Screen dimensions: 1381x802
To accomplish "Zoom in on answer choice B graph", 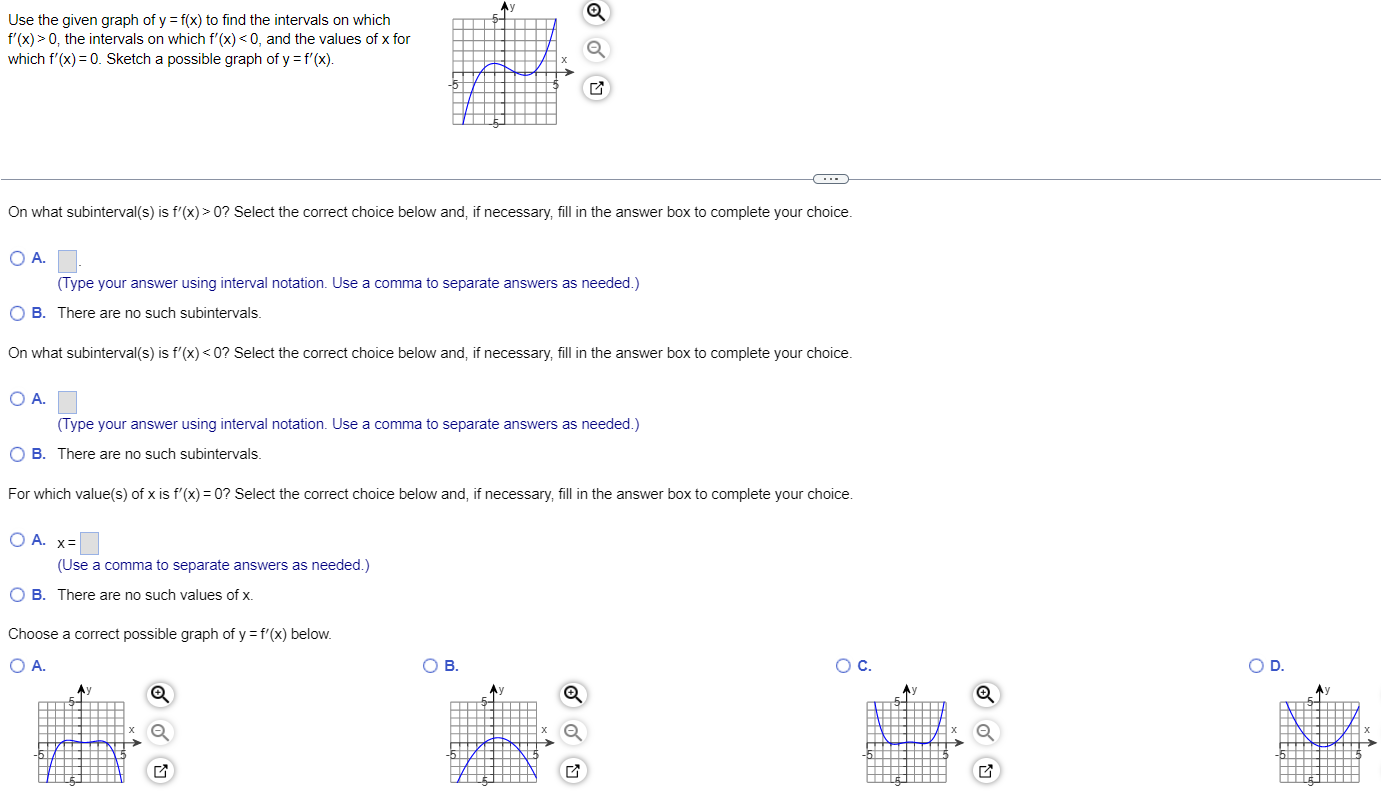I will coord(573,694).
